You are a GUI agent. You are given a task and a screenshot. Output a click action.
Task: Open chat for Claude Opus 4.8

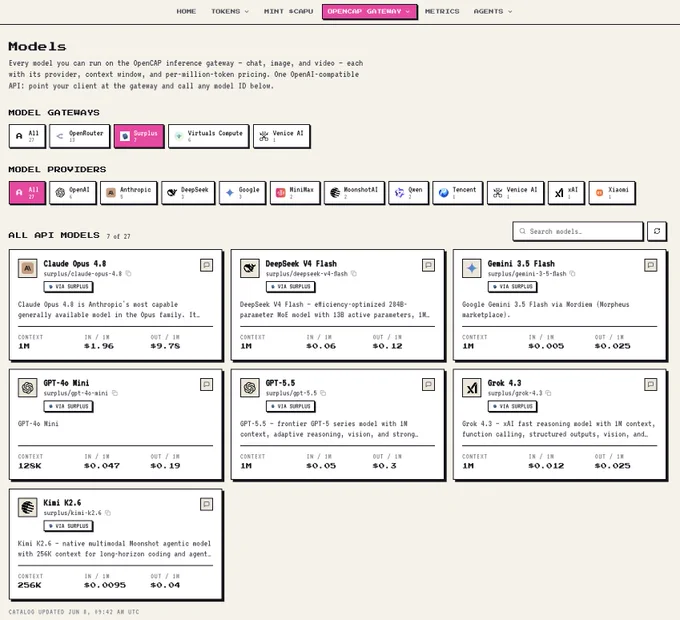[206, 265]
